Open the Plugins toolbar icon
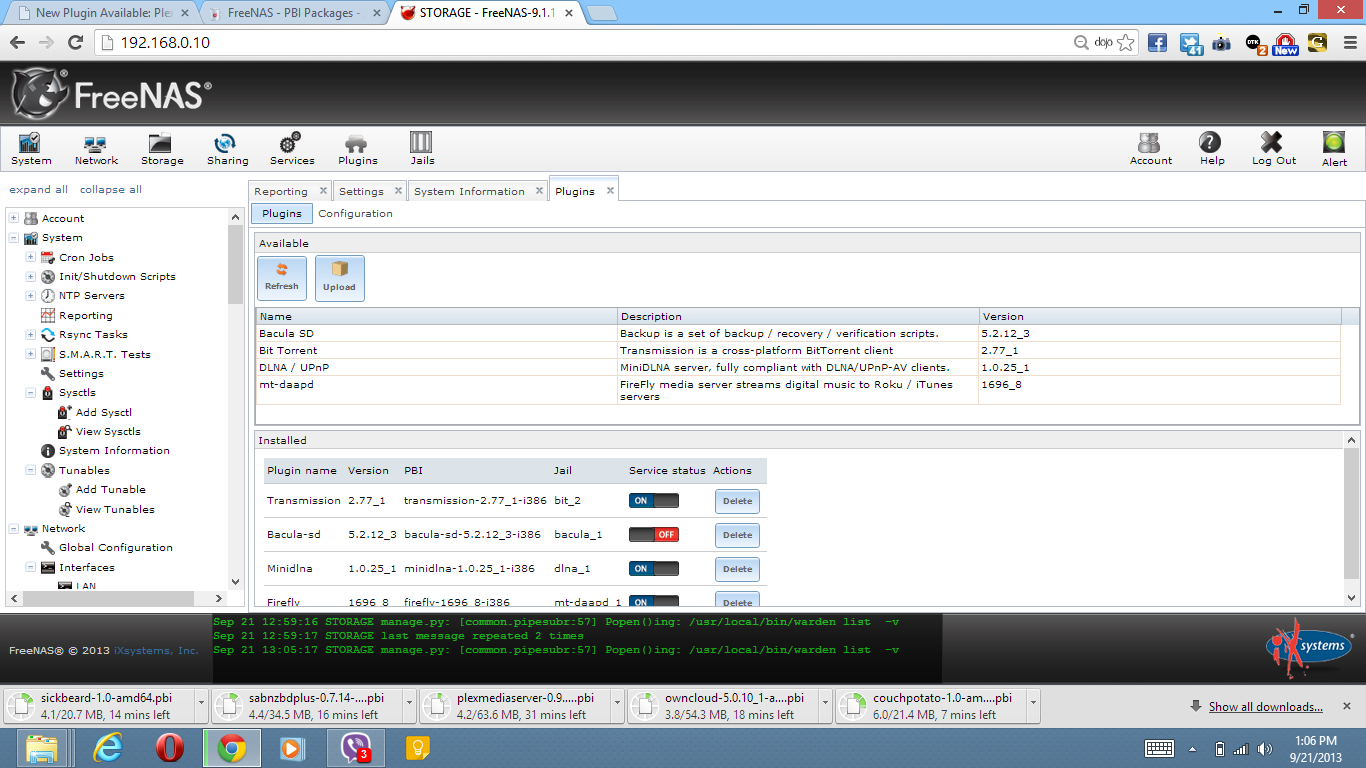The width and height of the screenshot is (1366, 768). 357,149
